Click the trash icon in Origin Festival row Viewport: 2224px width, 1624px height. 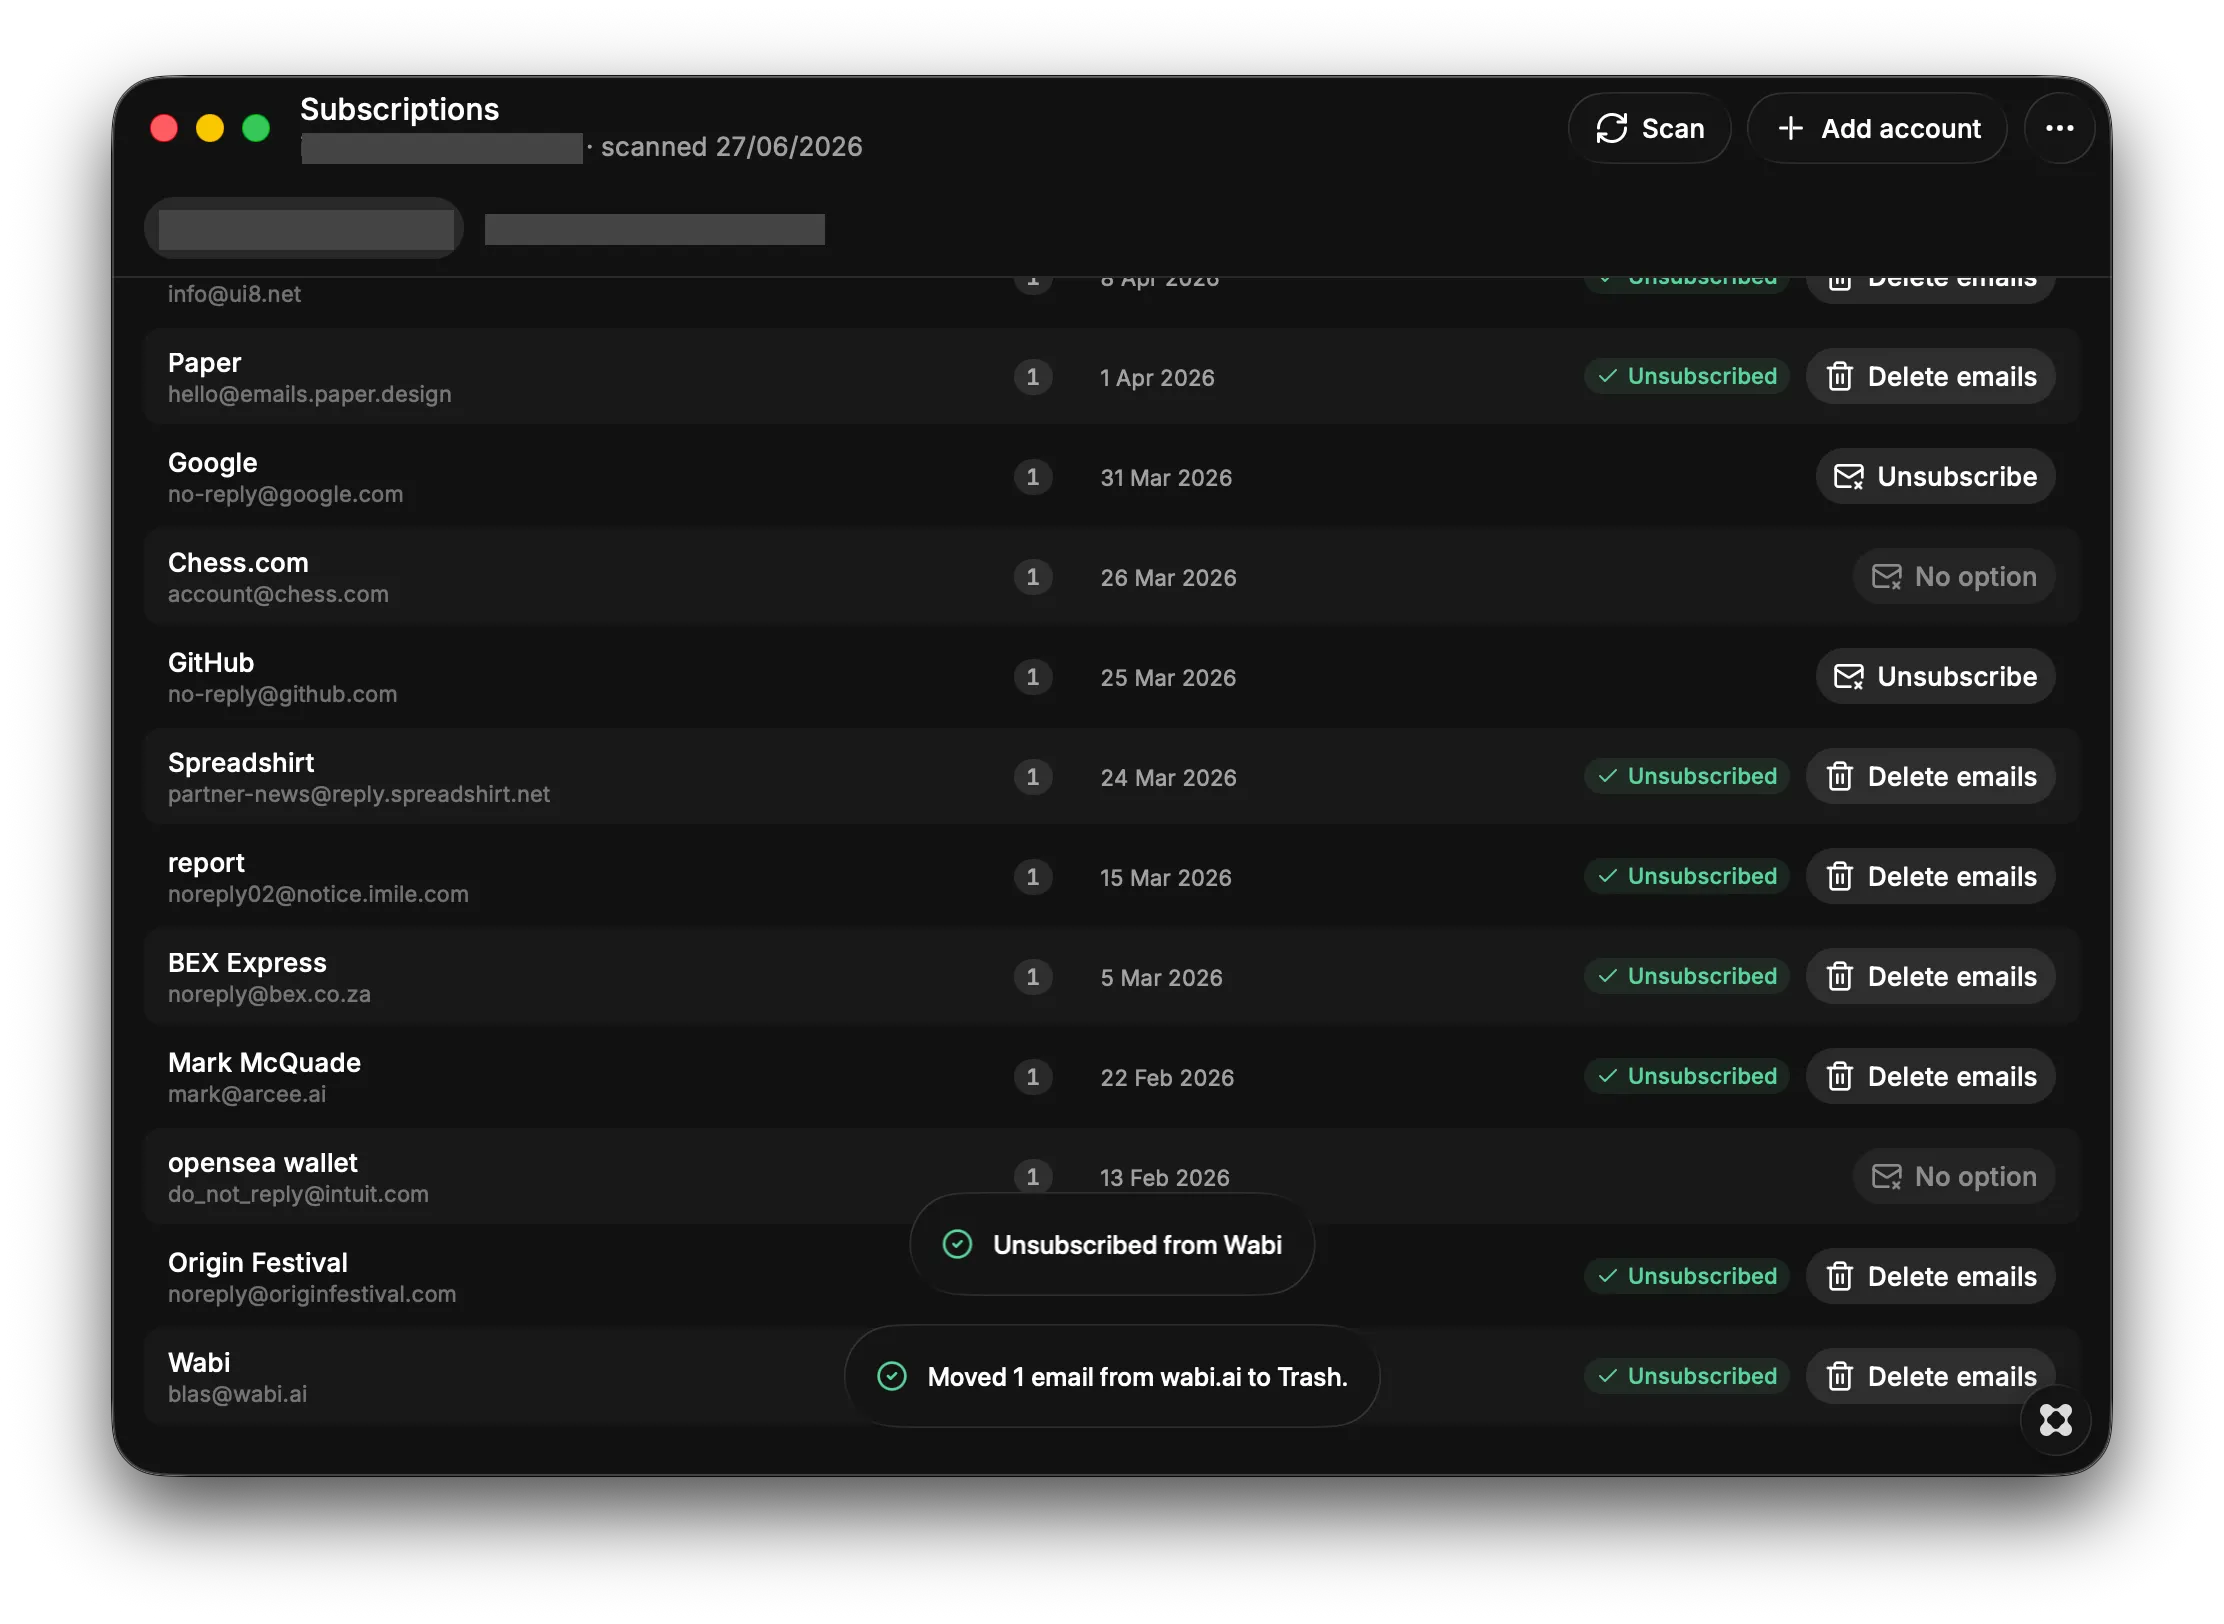tap(1839, 1277)
